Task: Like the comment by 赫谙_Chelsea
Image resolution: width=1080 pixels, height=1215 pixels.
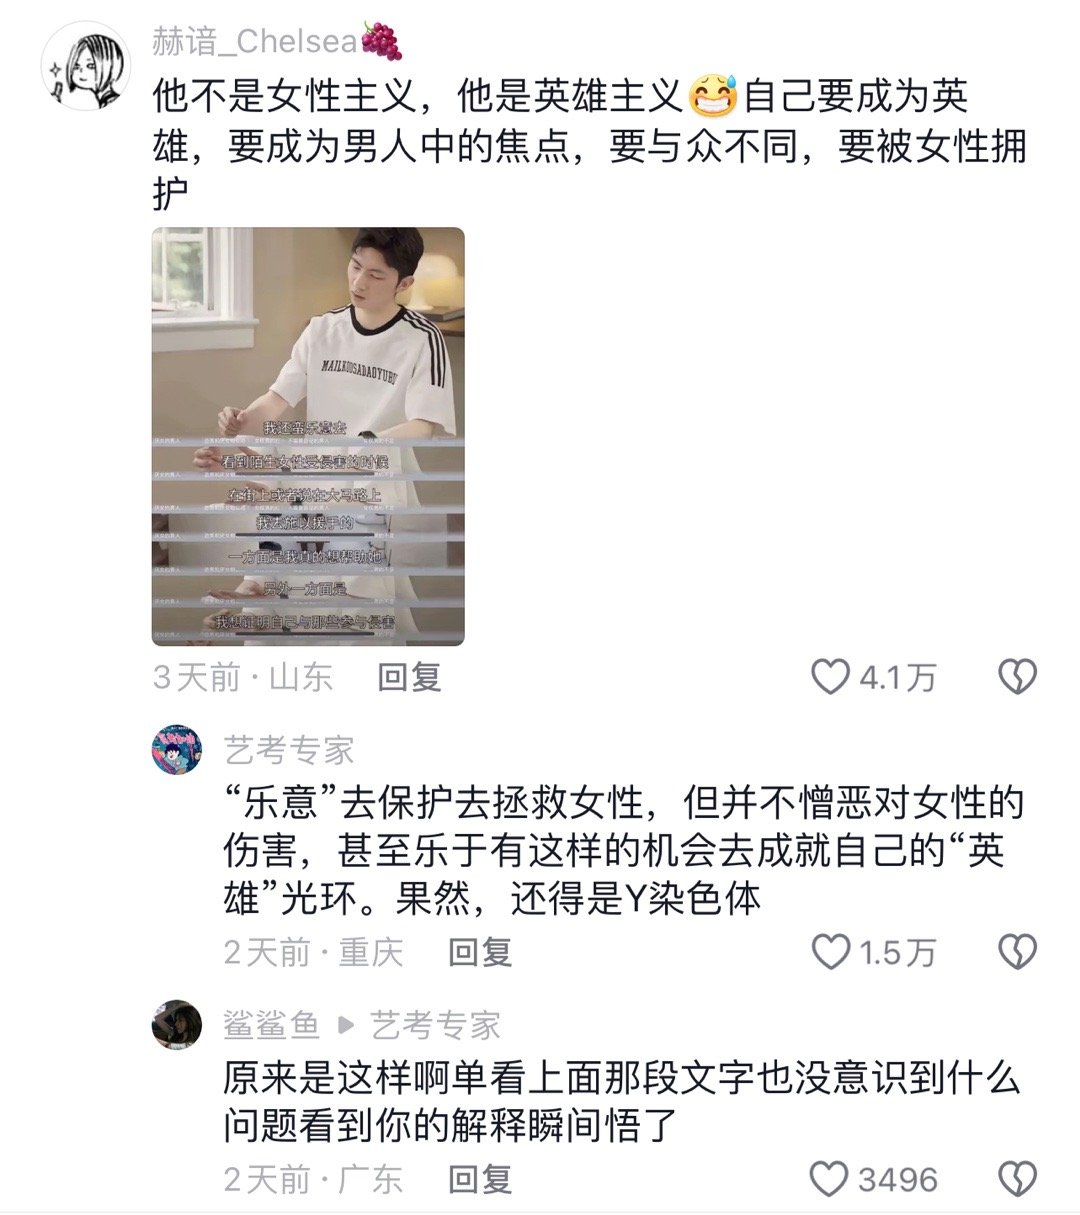Action: (x=829, y=677)
